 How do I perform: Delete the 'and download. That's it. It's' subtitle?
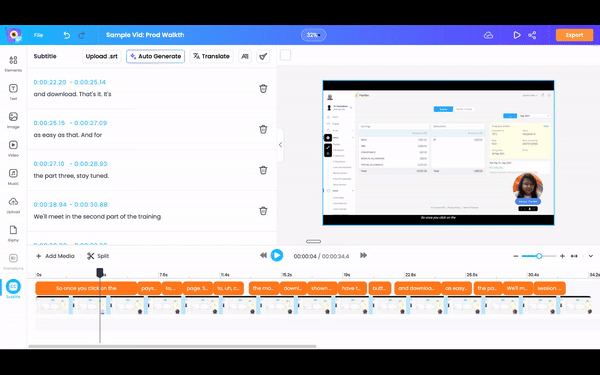coord(263,88)
